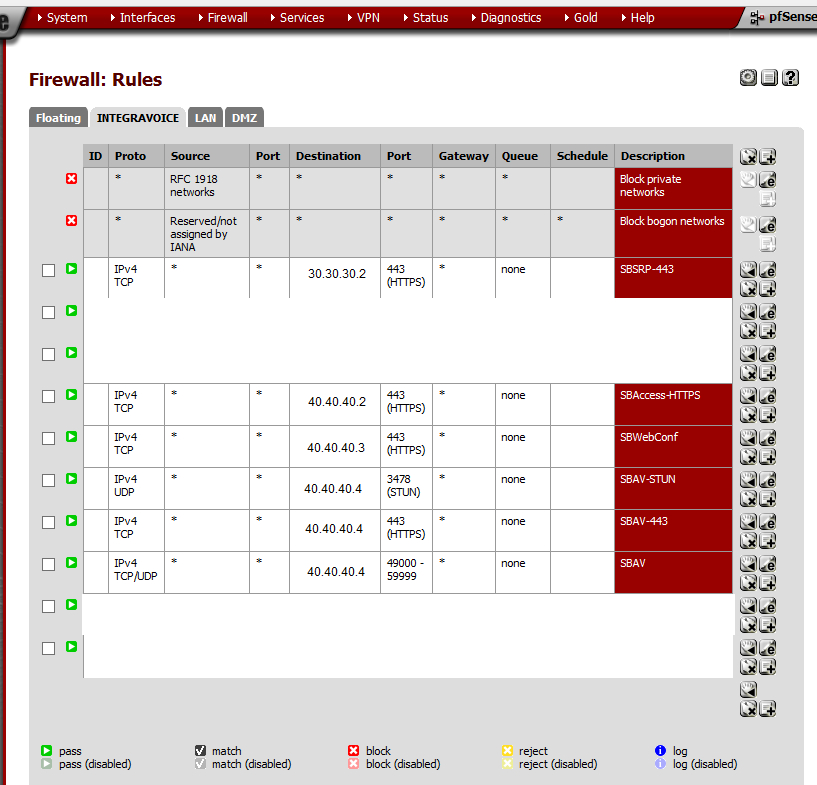Move selected rules to end of list

click(748, 690)
